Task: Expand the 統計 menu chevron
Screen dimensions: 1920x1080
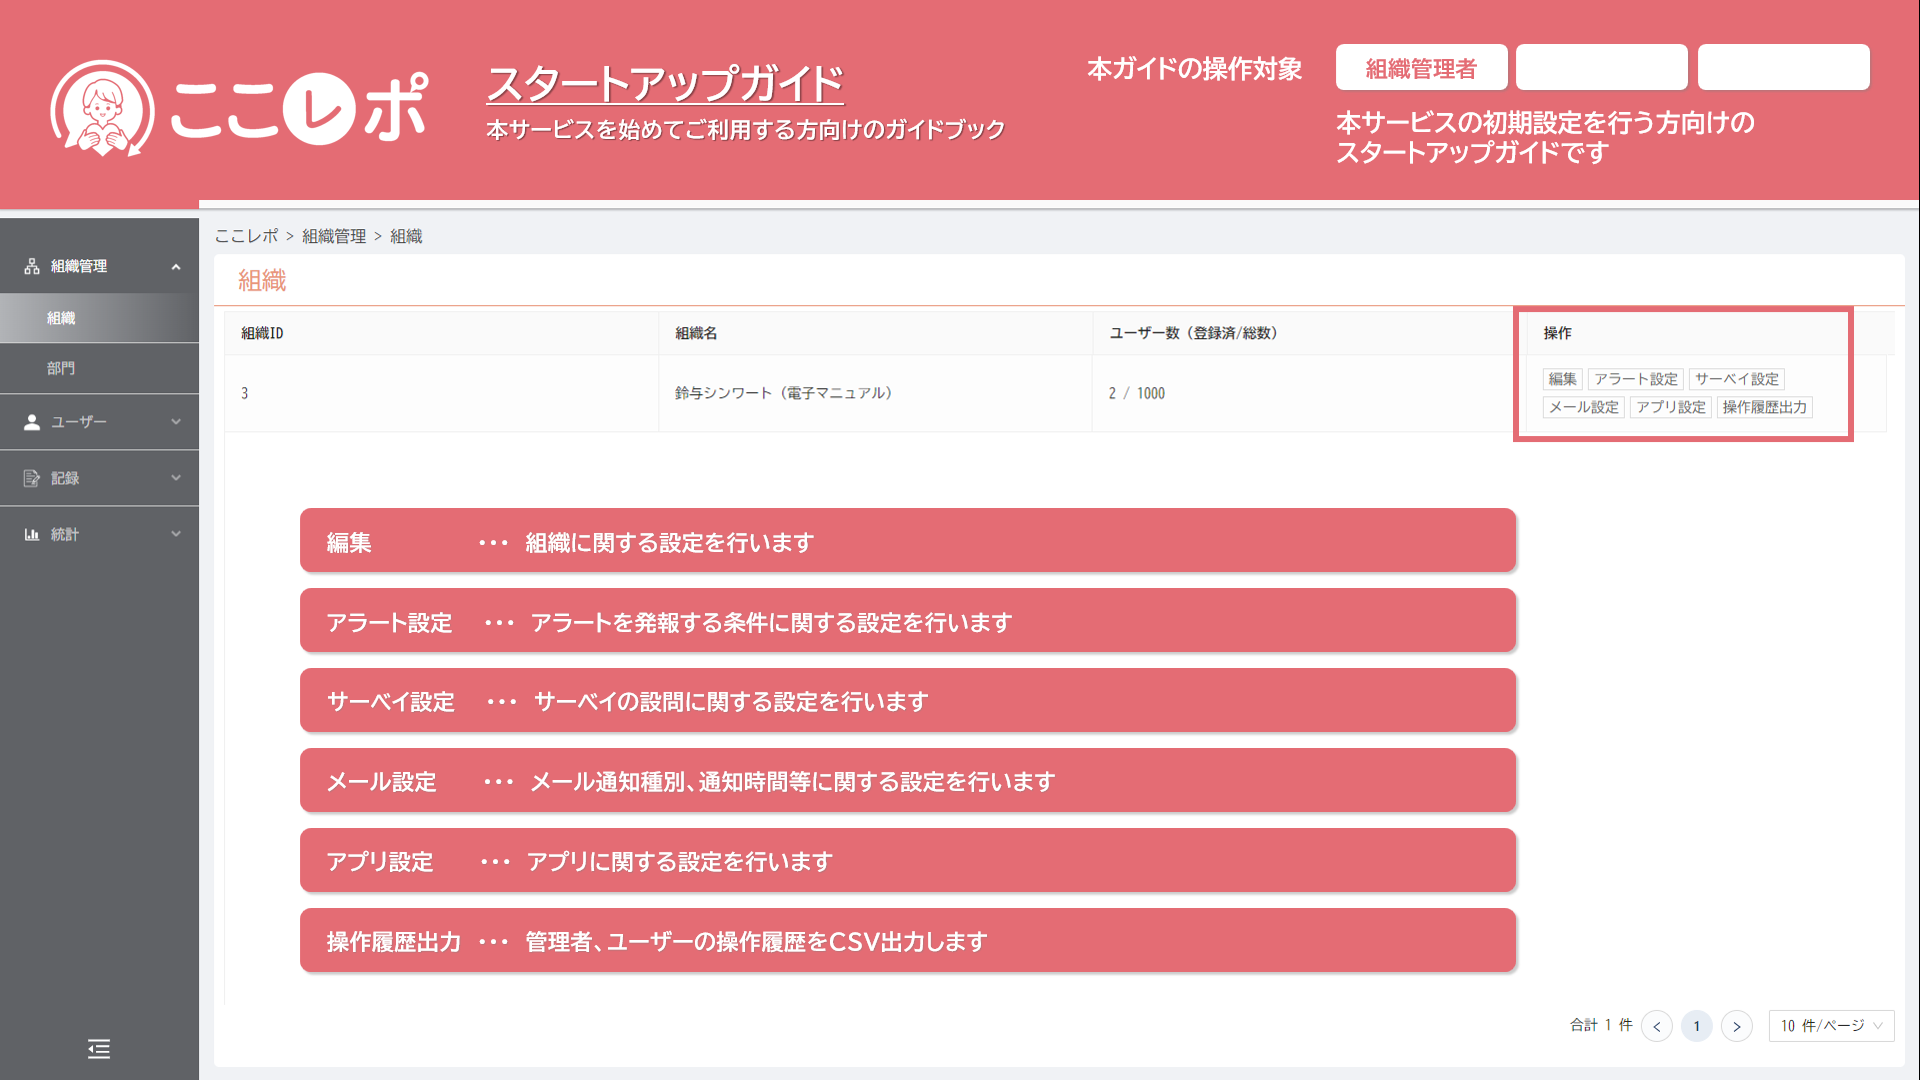Action: click(176, 534)
